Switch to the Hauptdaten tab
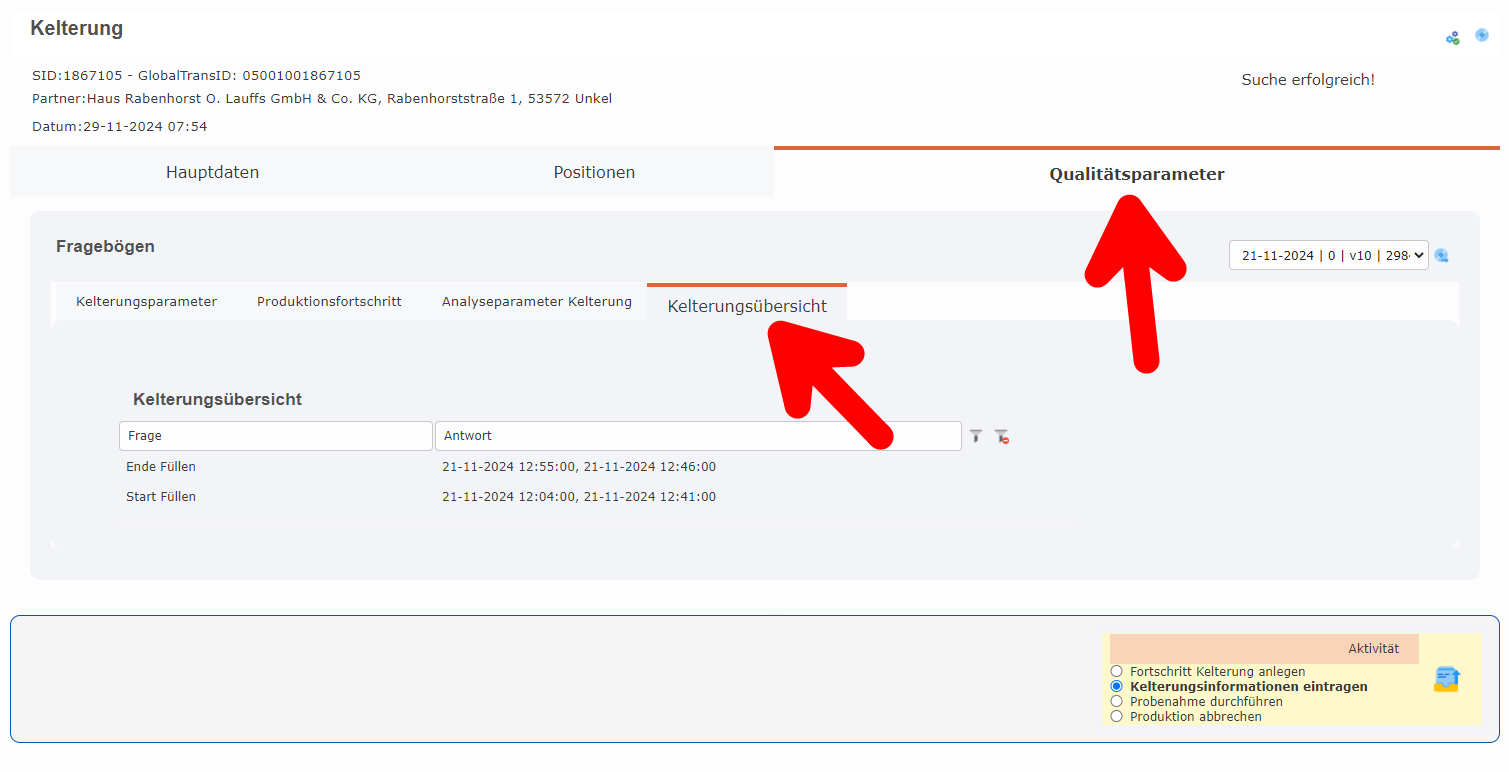This screenshot has height=772, width=1509. (212, 171)
